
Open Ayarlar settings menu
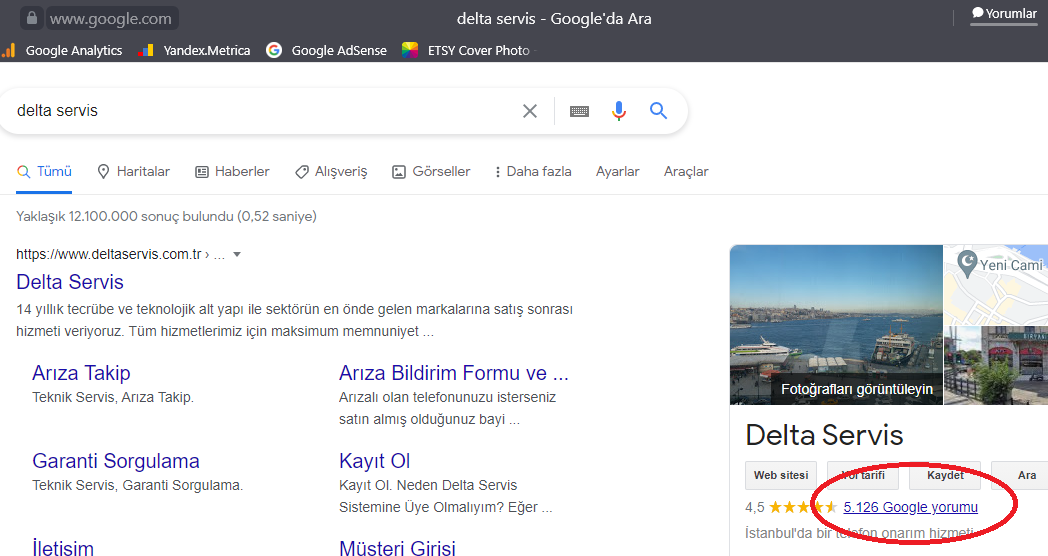(x=618, y=172)
